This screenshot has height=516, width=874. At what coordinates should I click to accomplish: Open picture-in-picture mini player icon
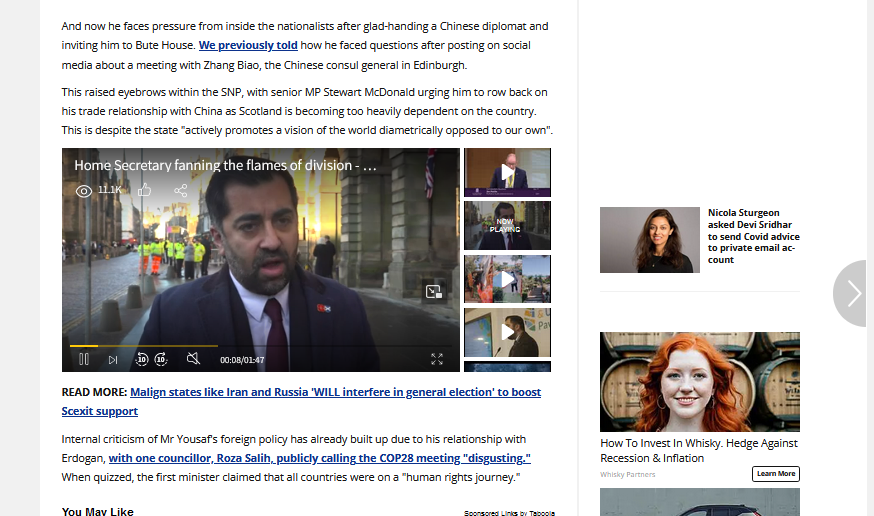[434, 291]
